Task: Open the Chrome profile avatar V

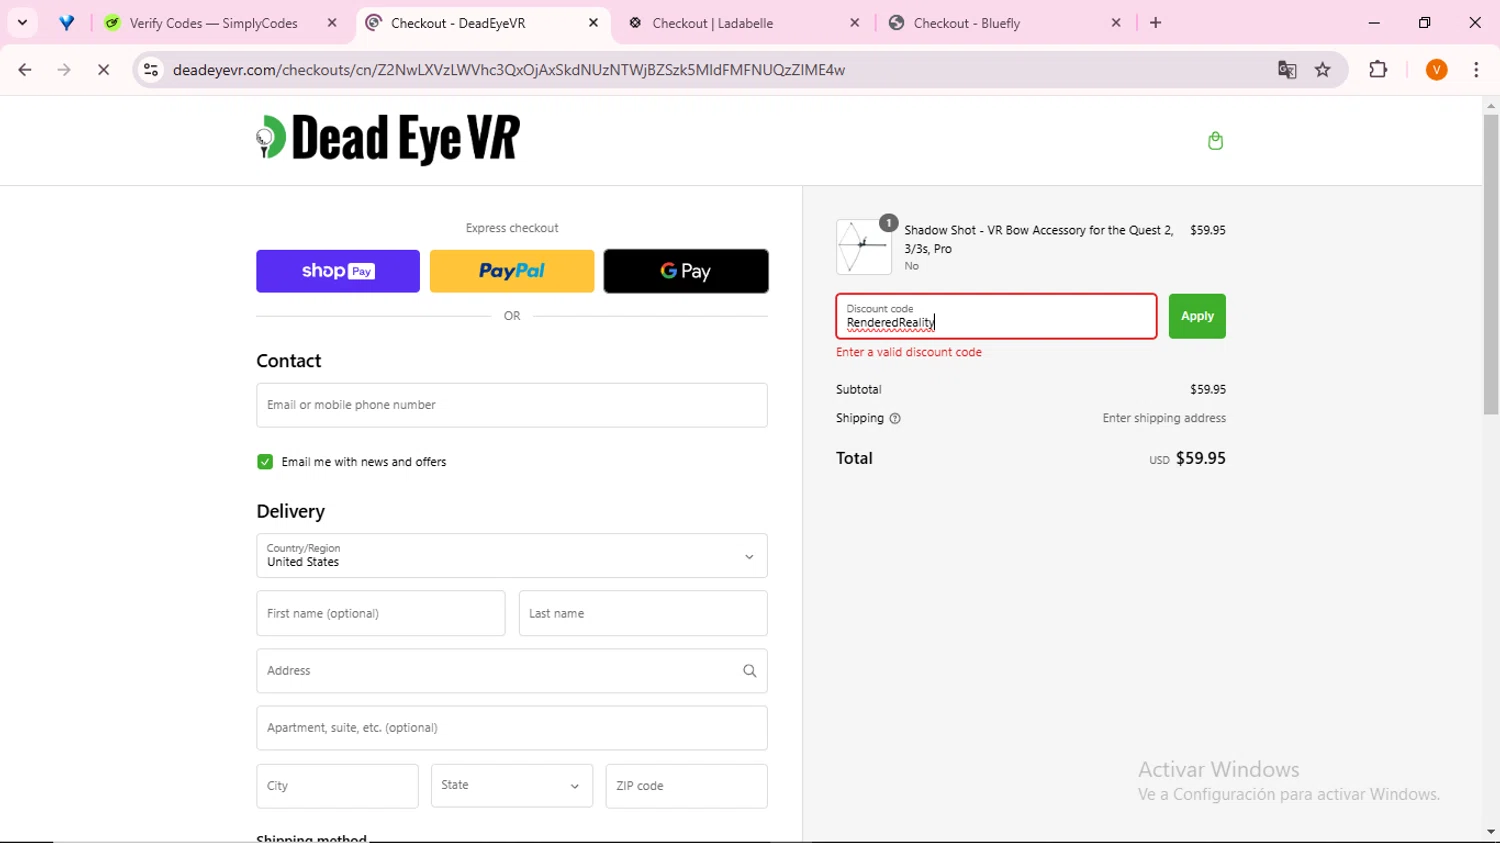Action: pos(1437,70)
